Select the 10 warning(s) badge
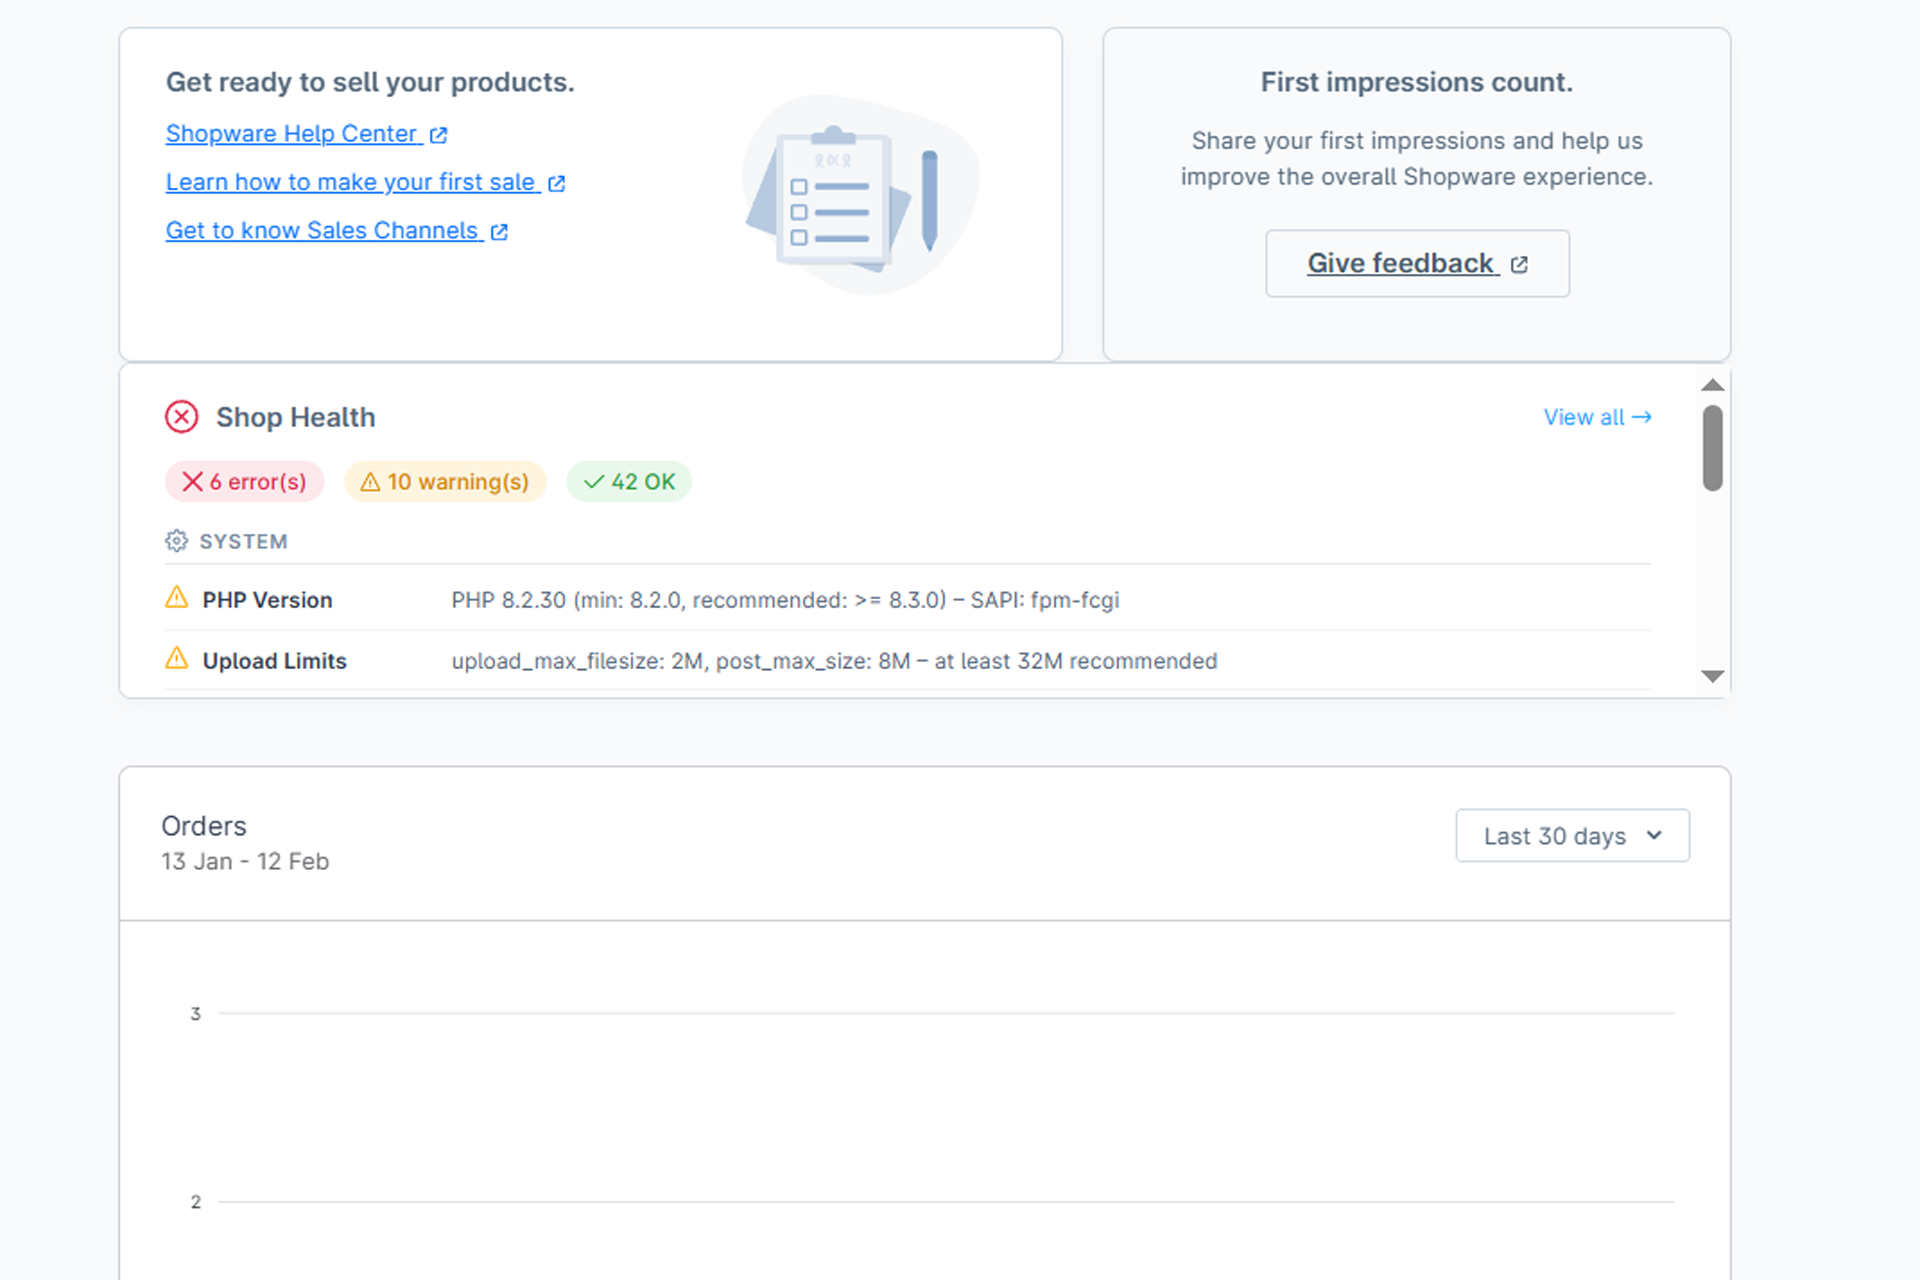Image resolution: width=1920 pixels, height=1280 pixels. 445,482
